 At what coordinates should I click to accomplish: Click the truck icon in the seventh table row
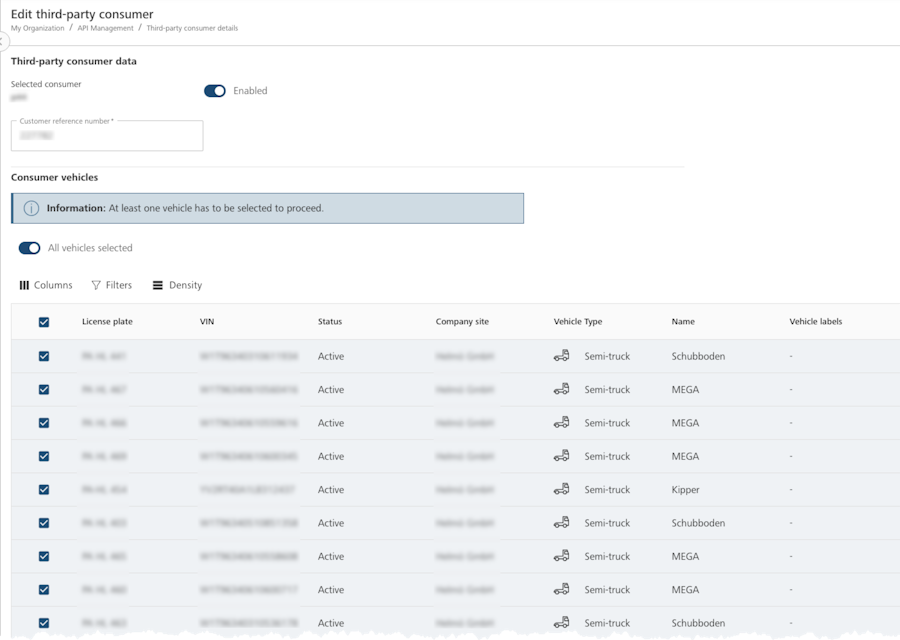tap(561, 556)
